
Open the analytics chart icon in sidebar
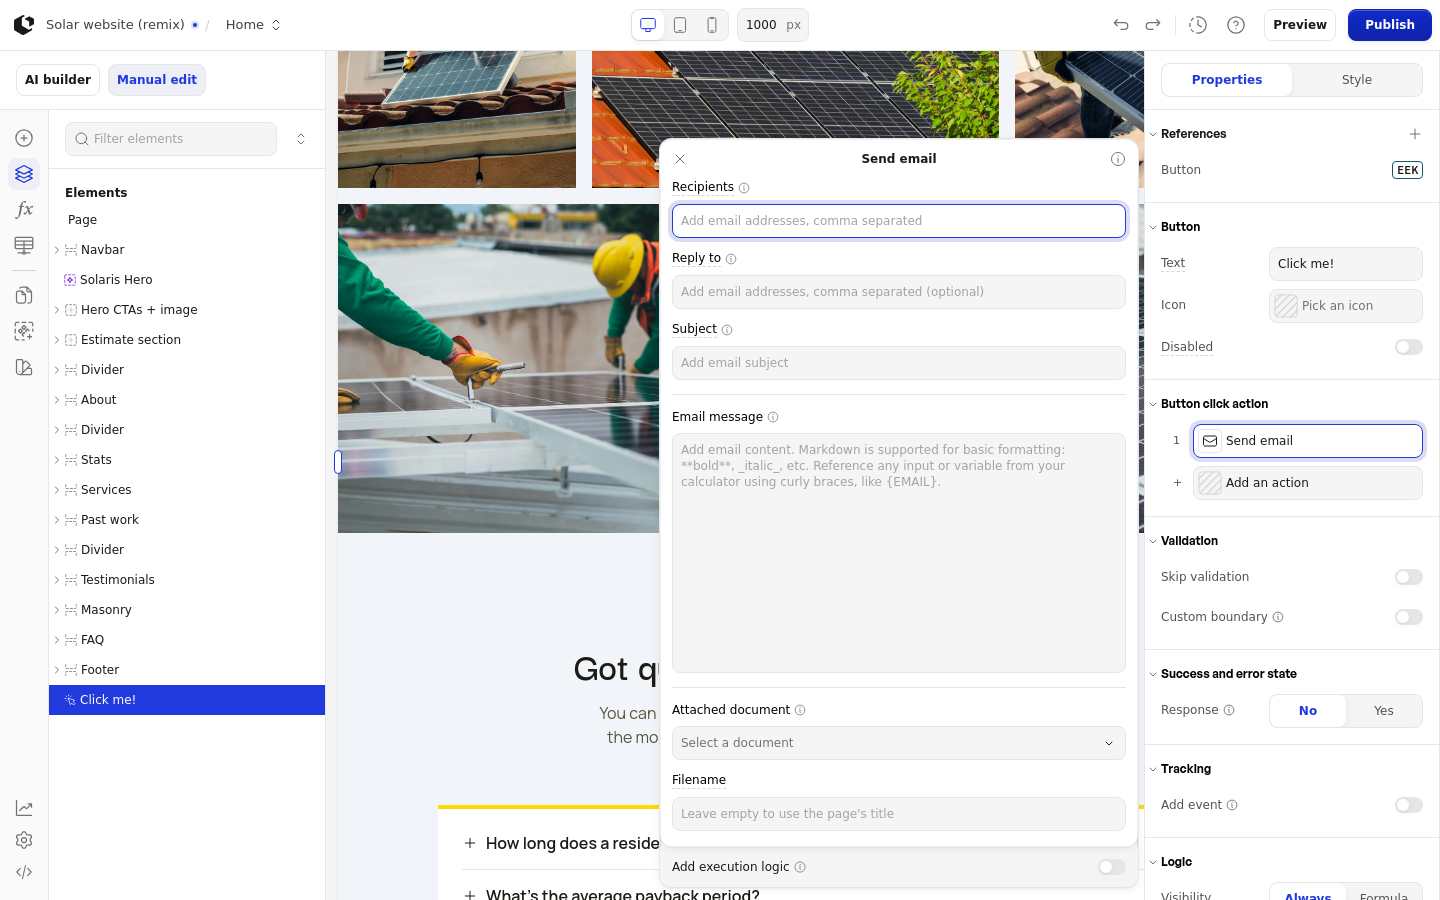(x=24, y=808)
